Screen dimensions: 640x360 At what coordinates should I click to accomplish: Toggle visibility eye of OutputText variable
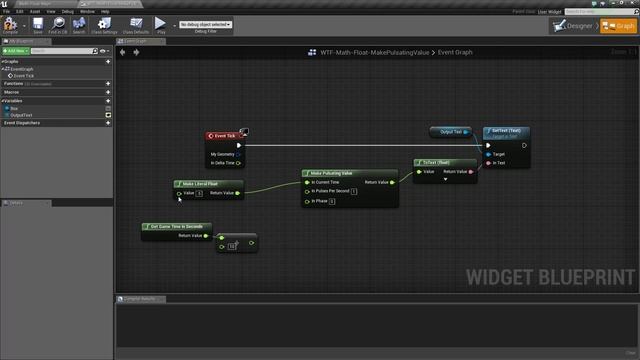pyautogui.click(x=108, y=116)
